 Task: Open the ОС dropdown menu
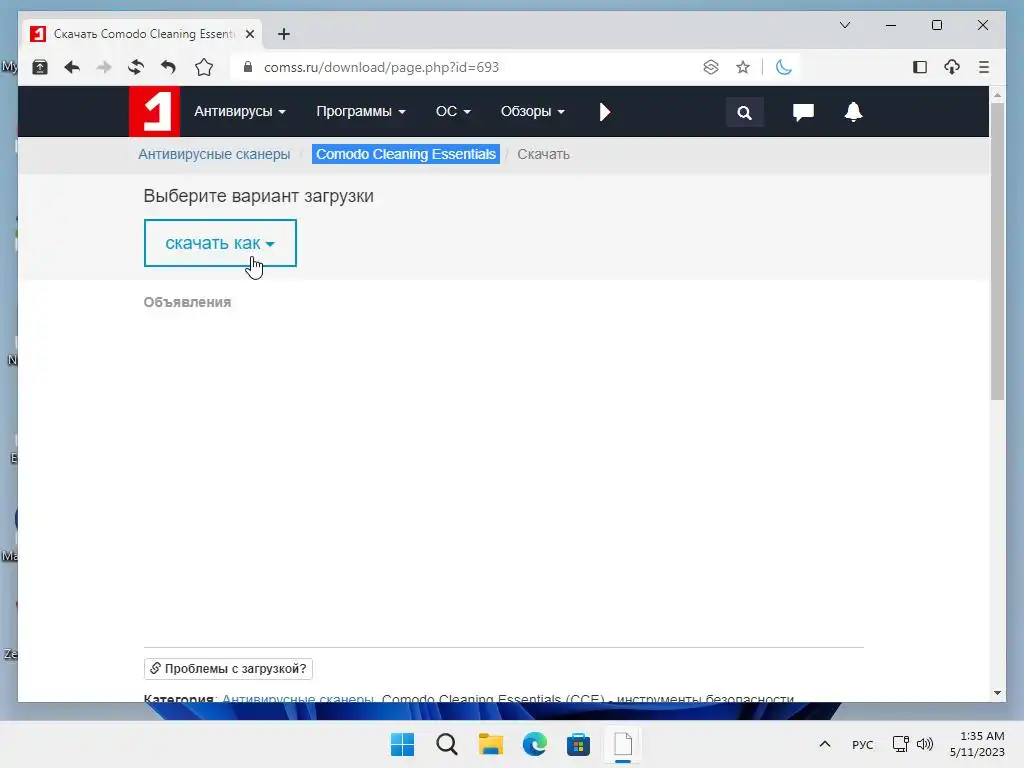(x=453, y=112)
